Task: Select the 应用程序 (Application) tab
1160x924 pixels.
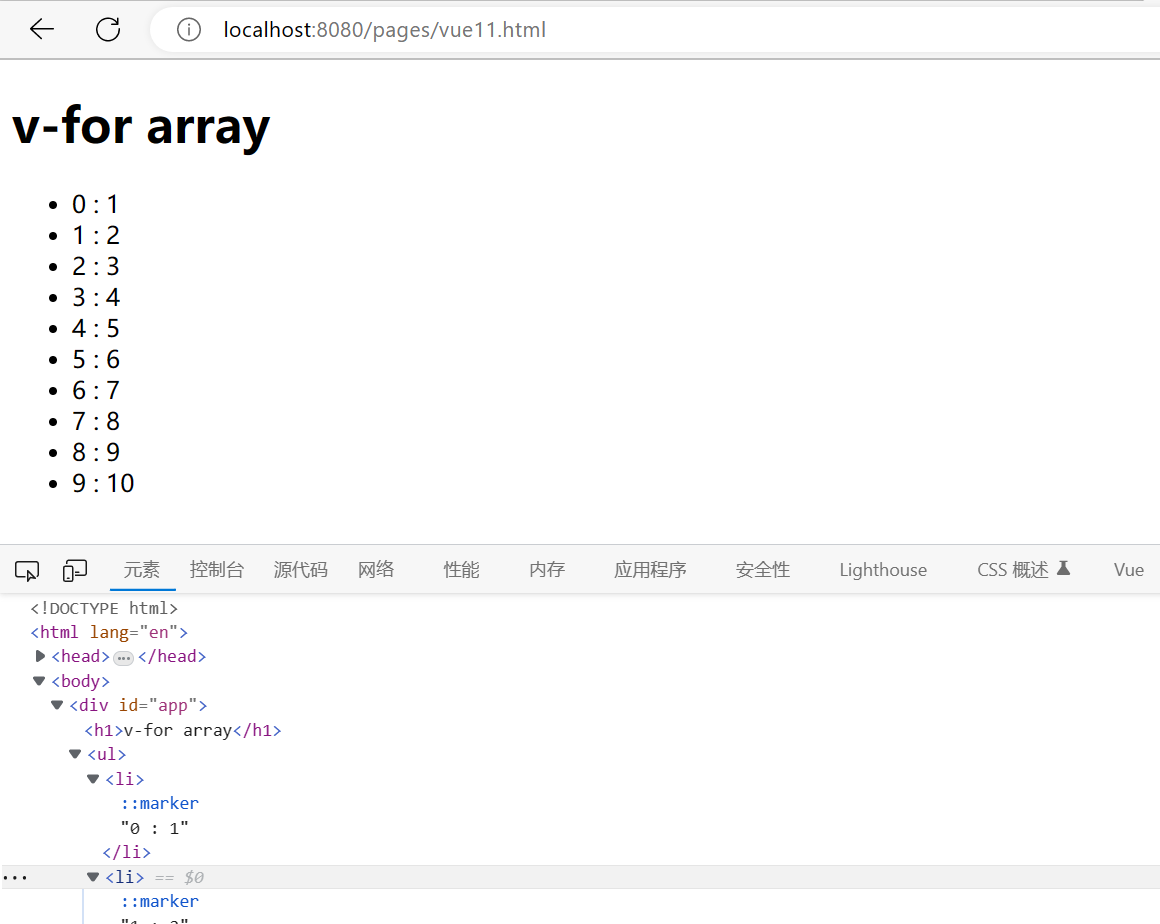Action: click(650, 569)
